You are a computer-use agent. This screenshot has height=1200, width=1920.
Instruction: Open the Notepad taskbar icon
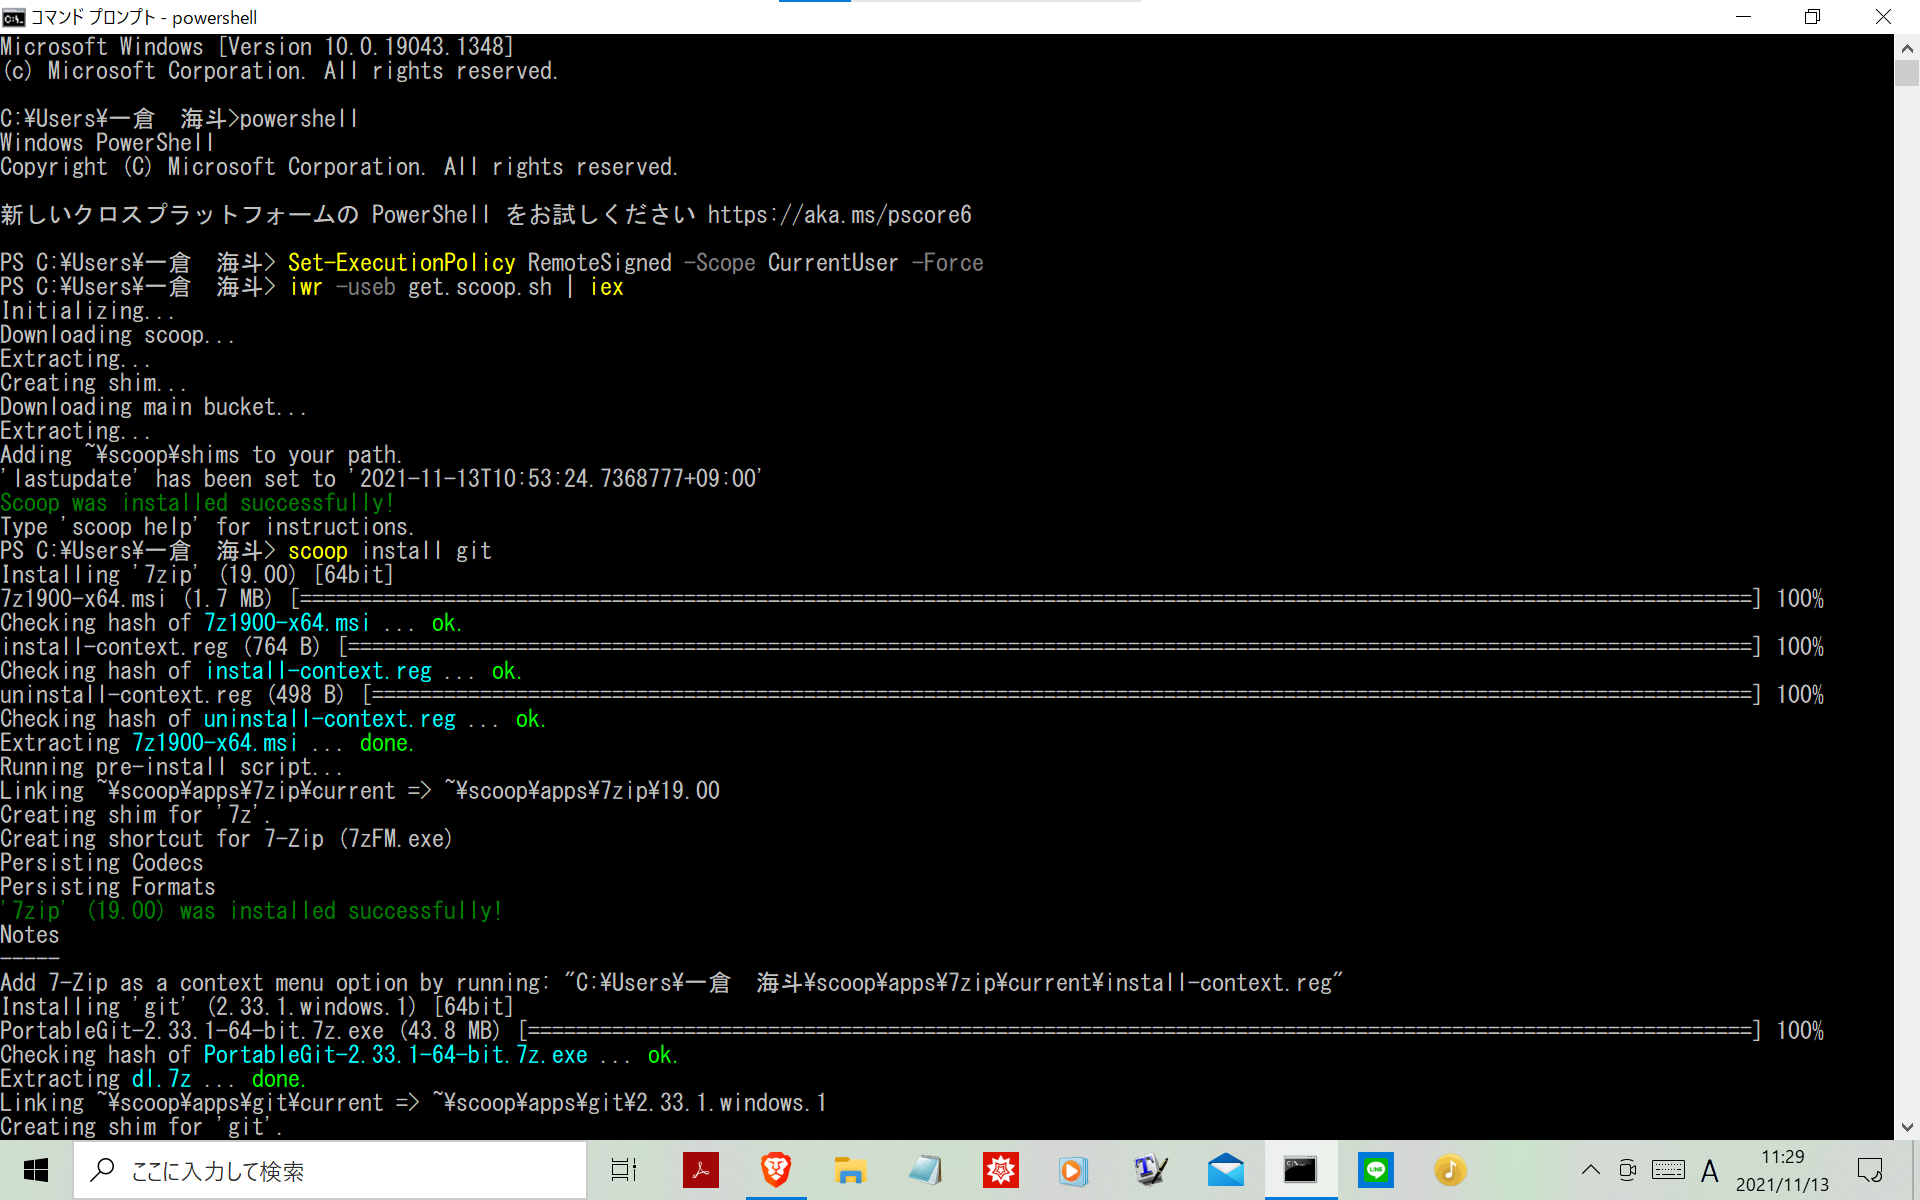pyautogui.click(x=926, y=1170)
